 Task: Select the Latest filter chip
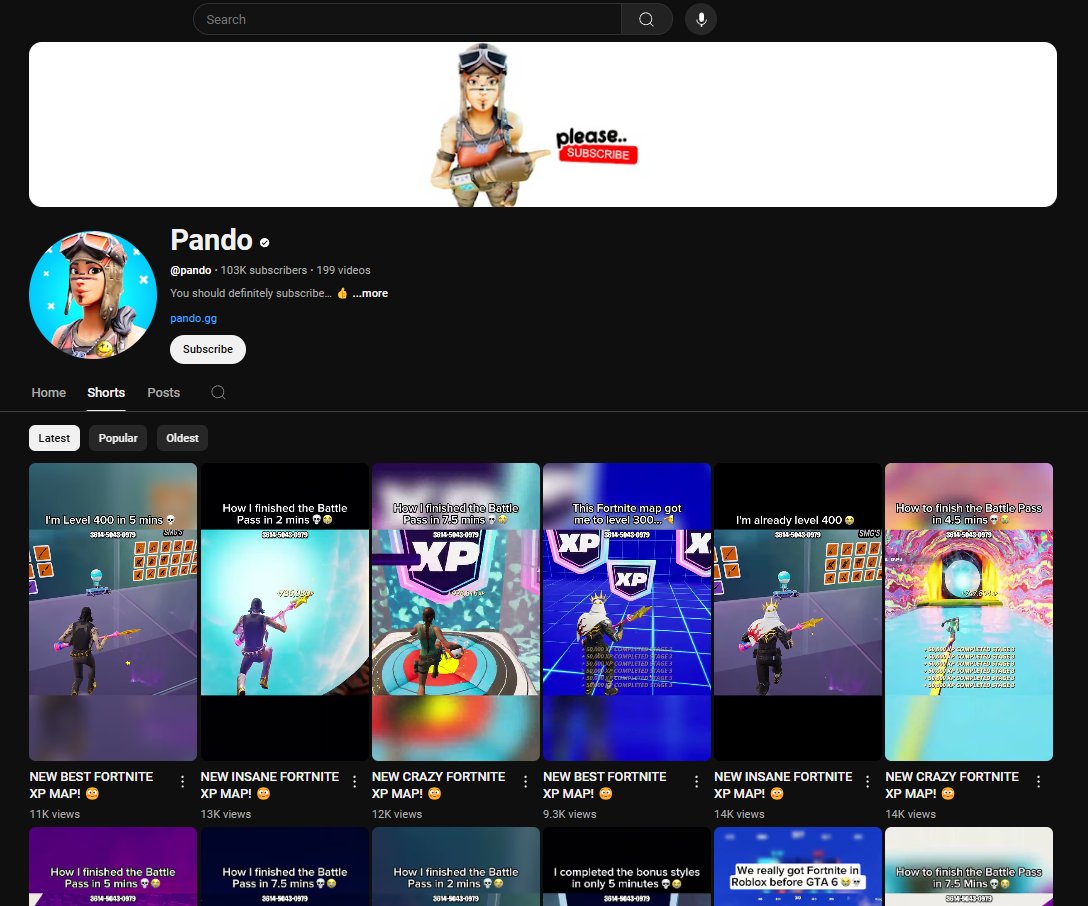coord(54,438)
